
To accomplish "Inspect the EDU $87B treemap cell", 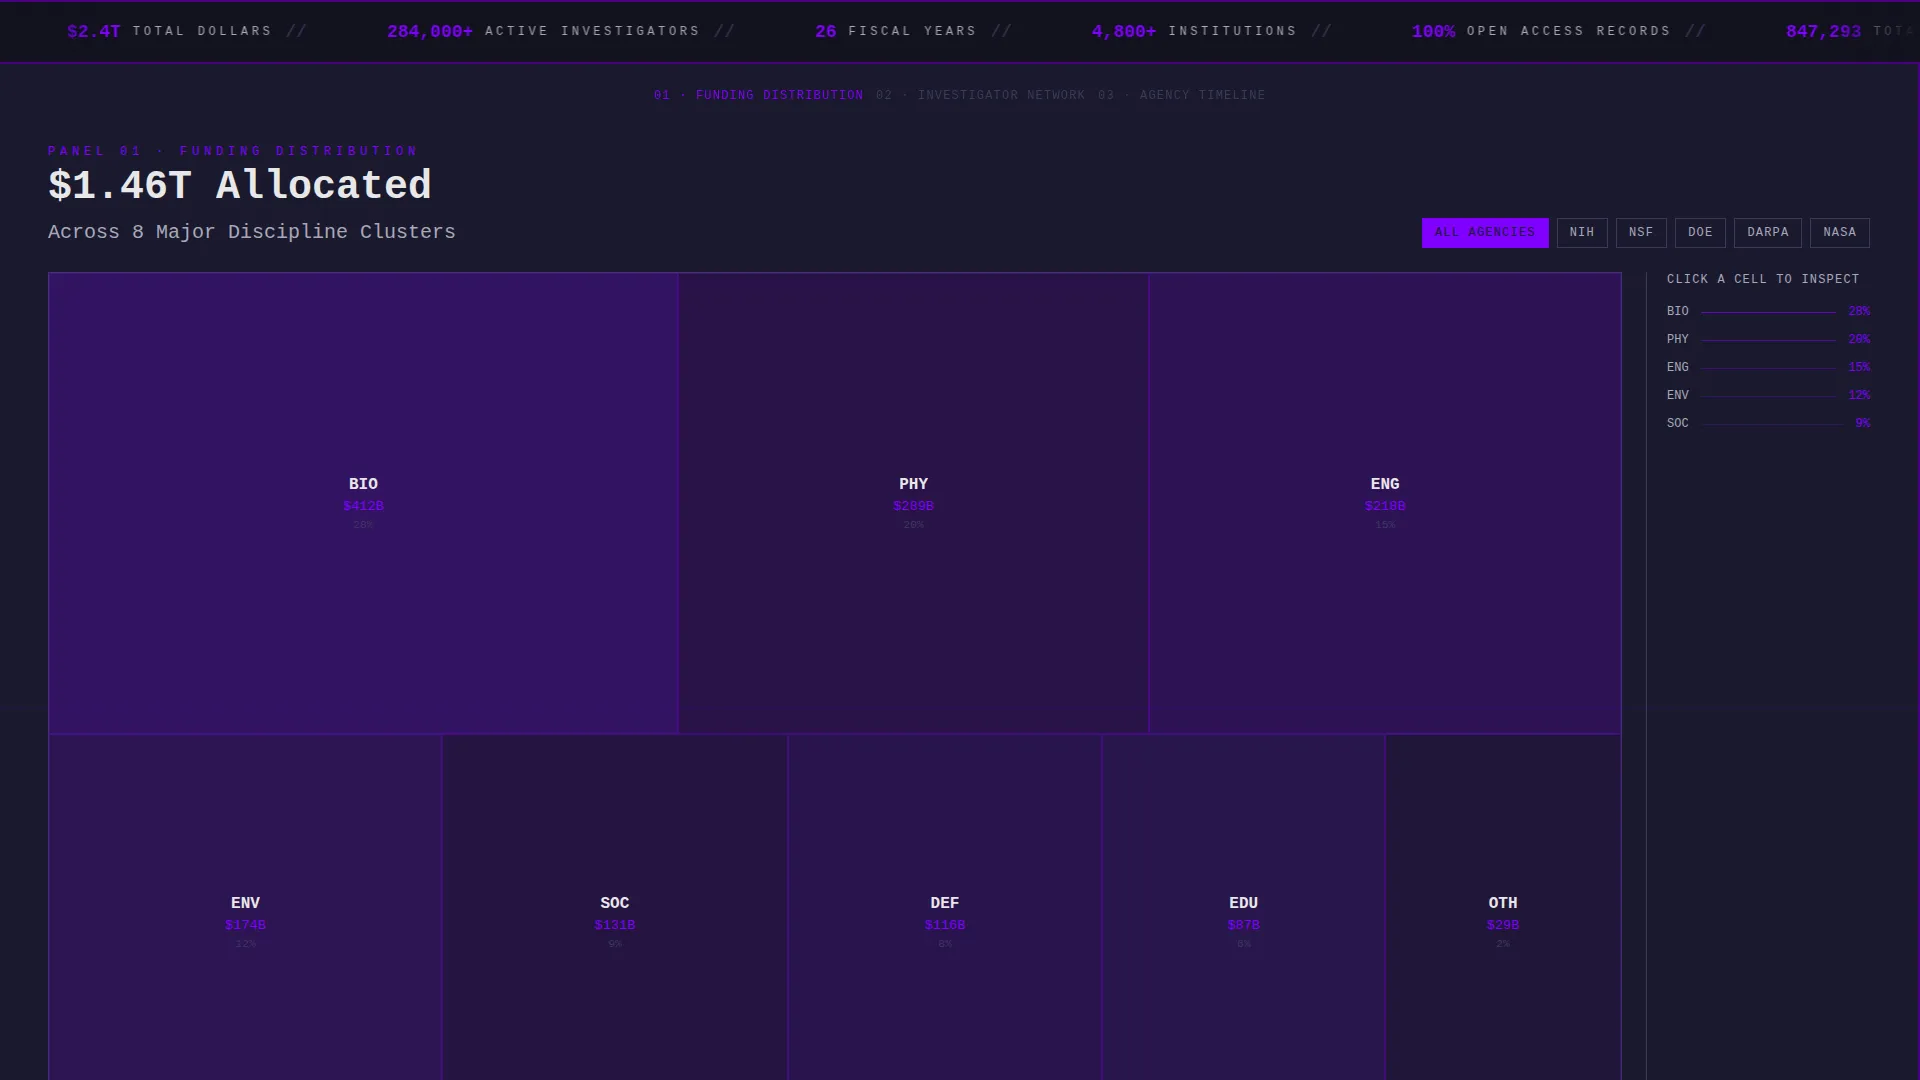I will pyautogui.click(x=1243, y=907).
